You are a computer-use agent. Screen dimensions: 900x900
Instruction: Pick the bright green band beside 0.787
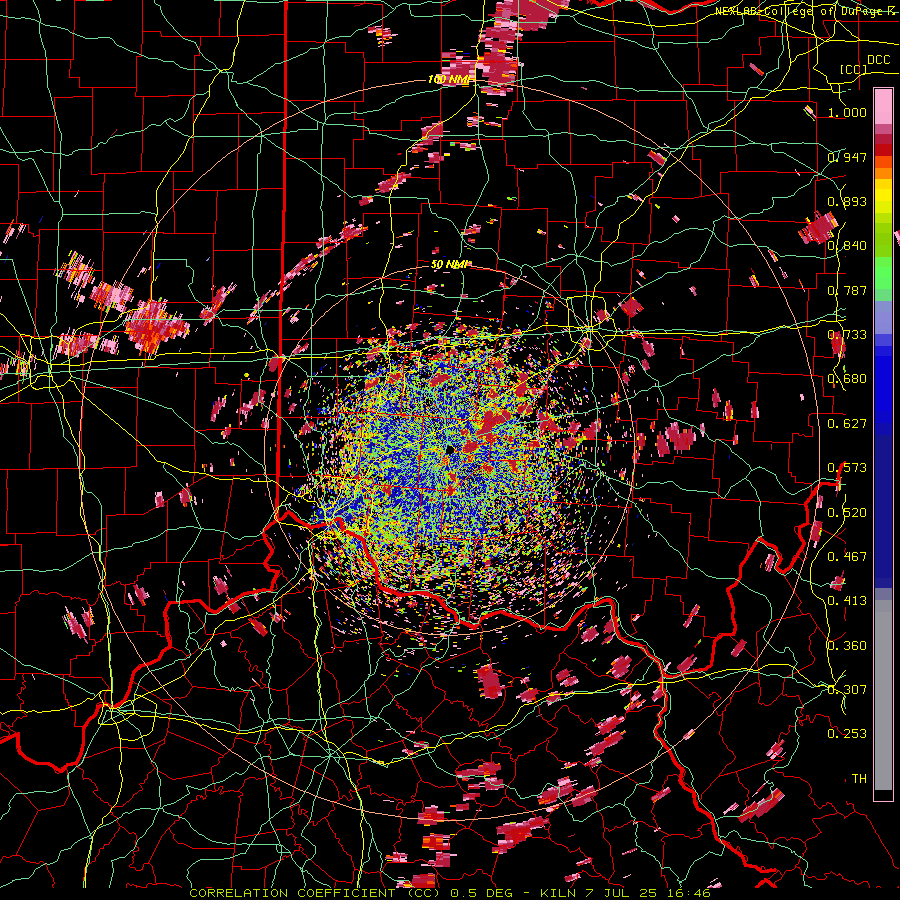883,276
